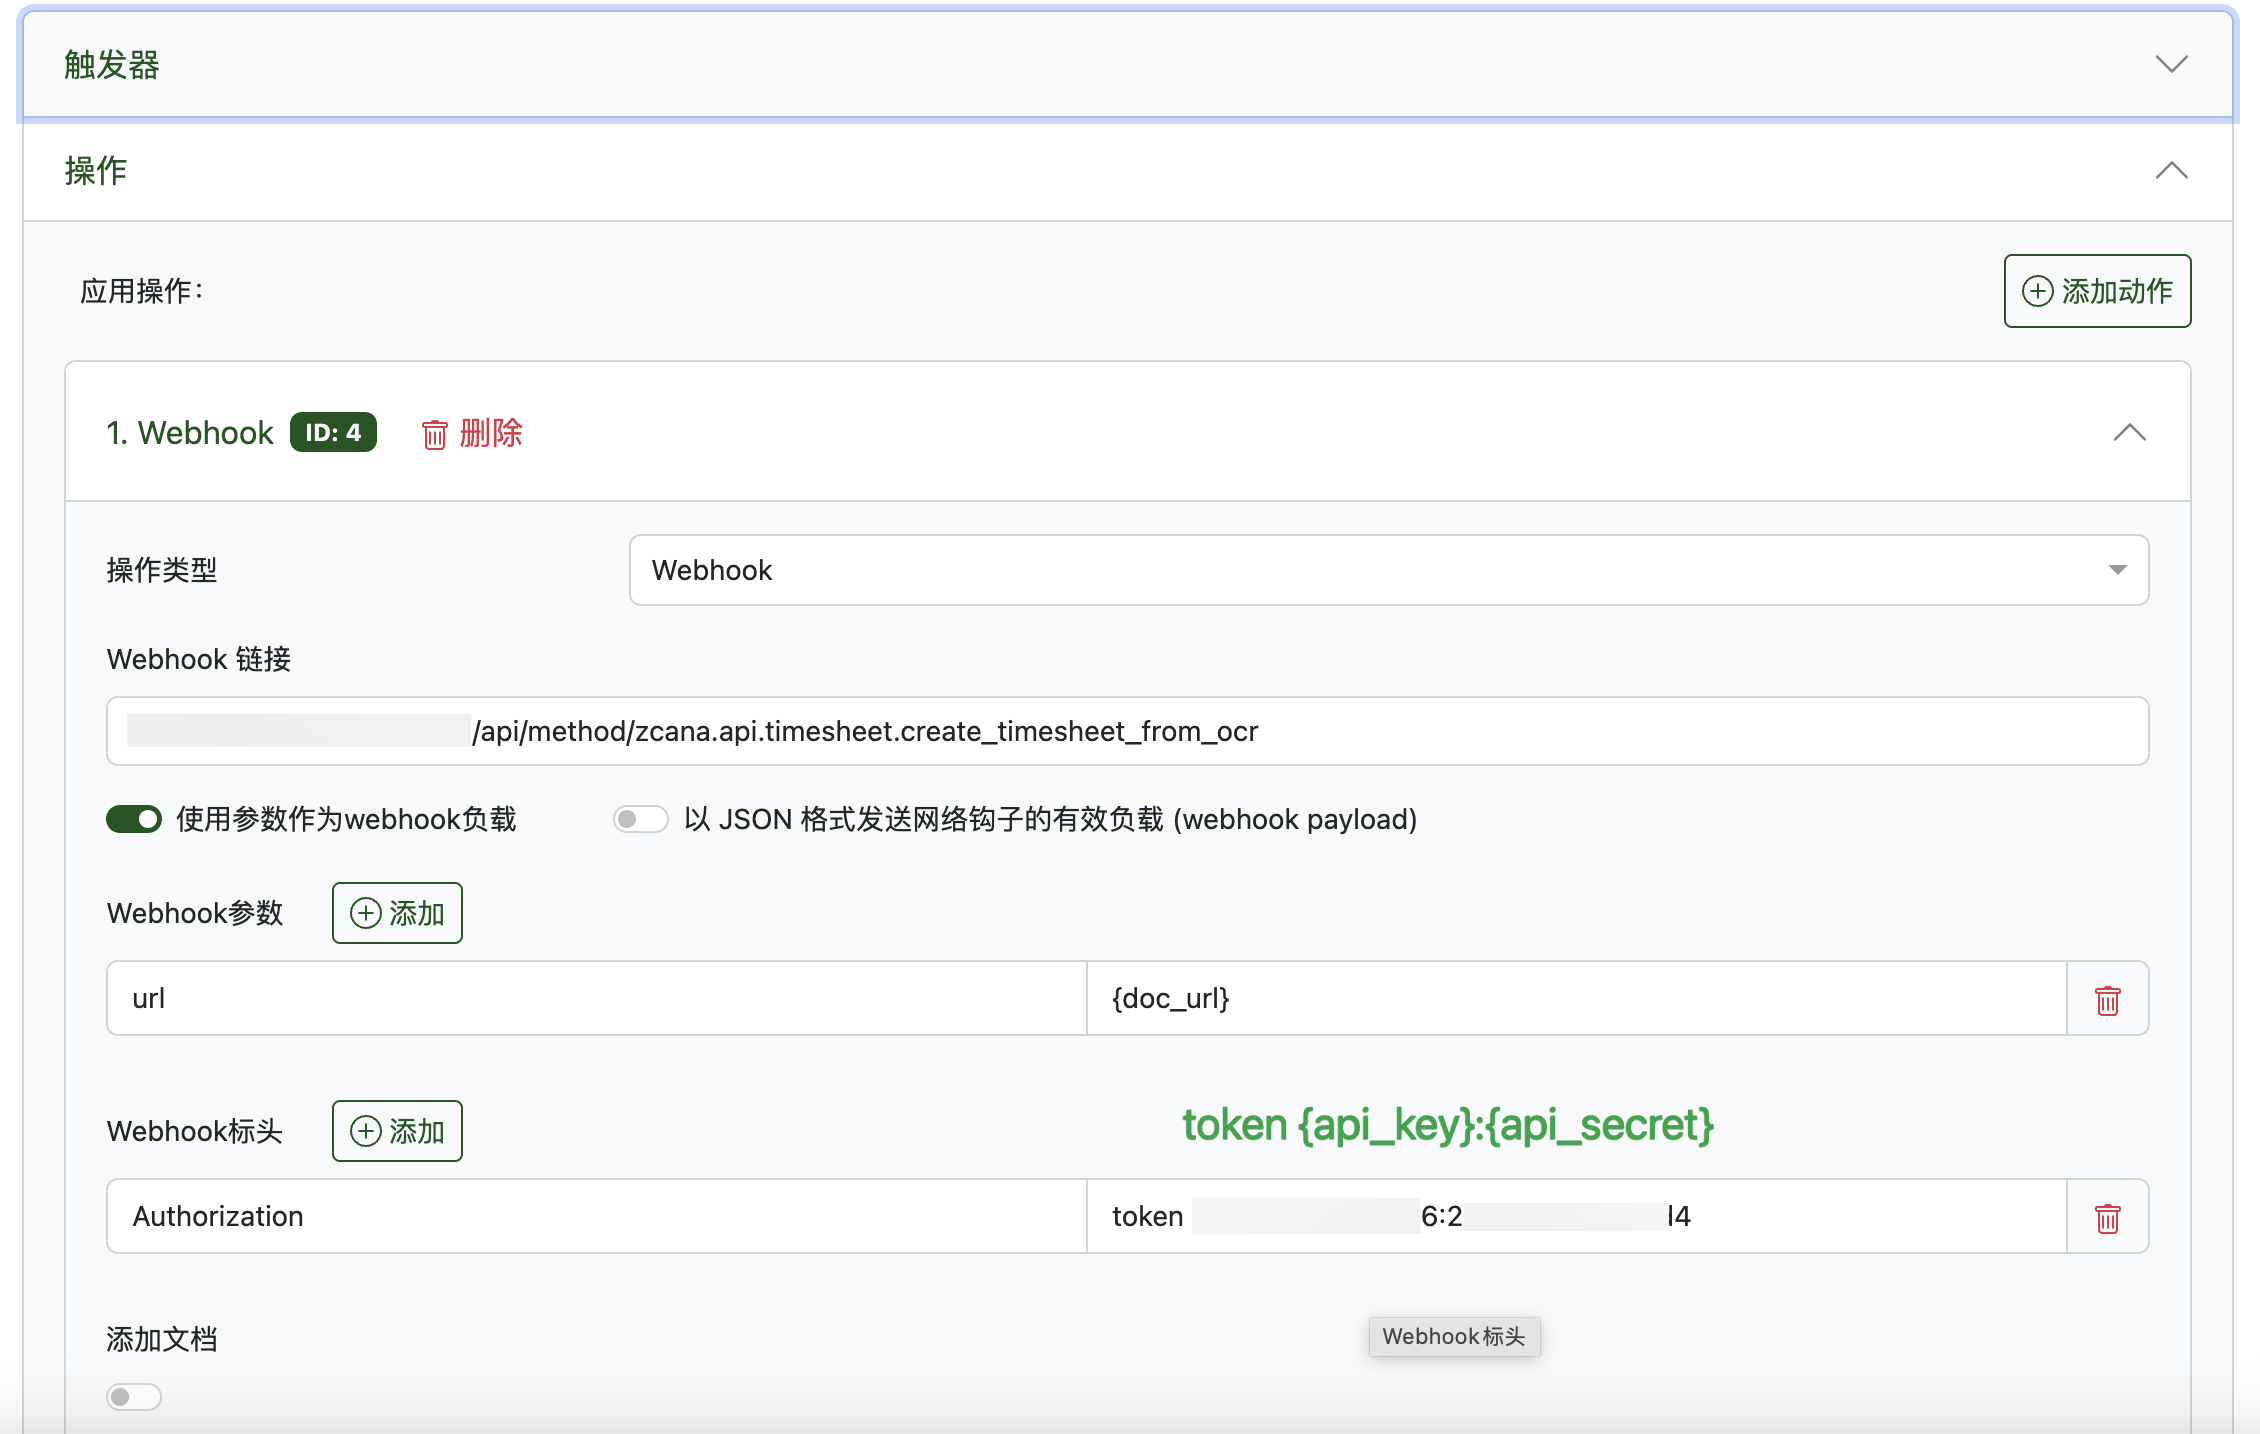Click the 删除 delete link

click(491, 433)
